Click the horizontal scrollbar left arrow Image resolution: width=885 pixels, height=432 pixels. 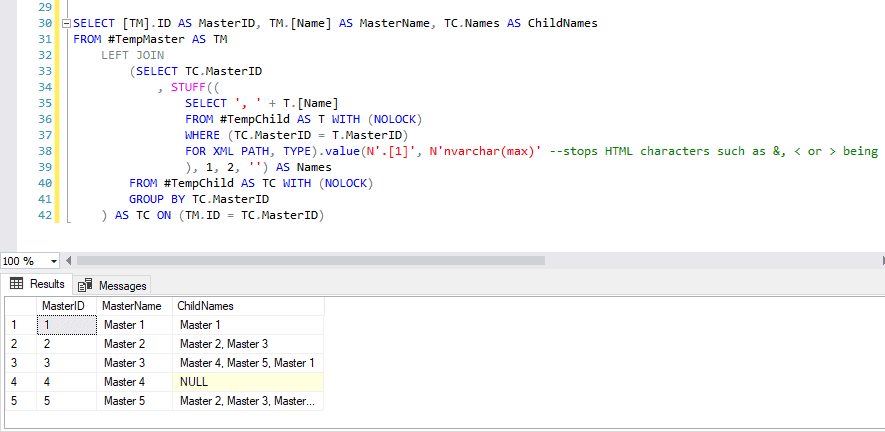(69, 260)
